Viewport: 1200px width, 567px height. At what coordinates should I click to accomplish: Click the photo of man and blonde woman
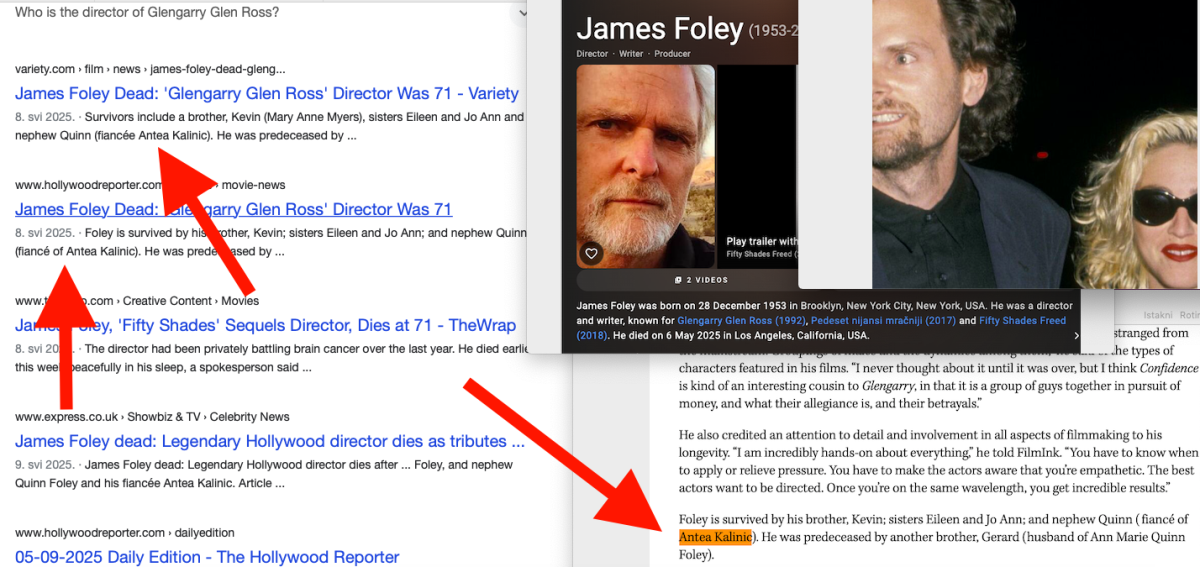(1035, 144)
